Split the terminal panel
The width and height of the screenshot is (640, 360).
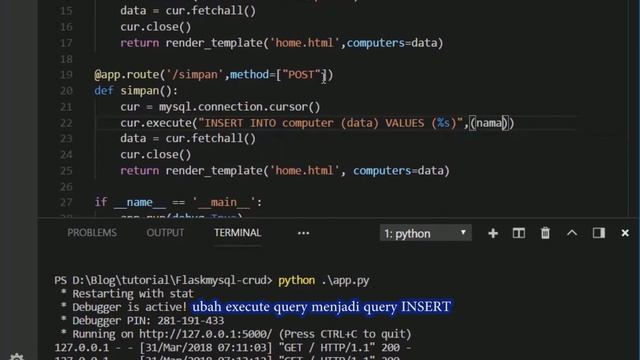[x=519, y=233]
